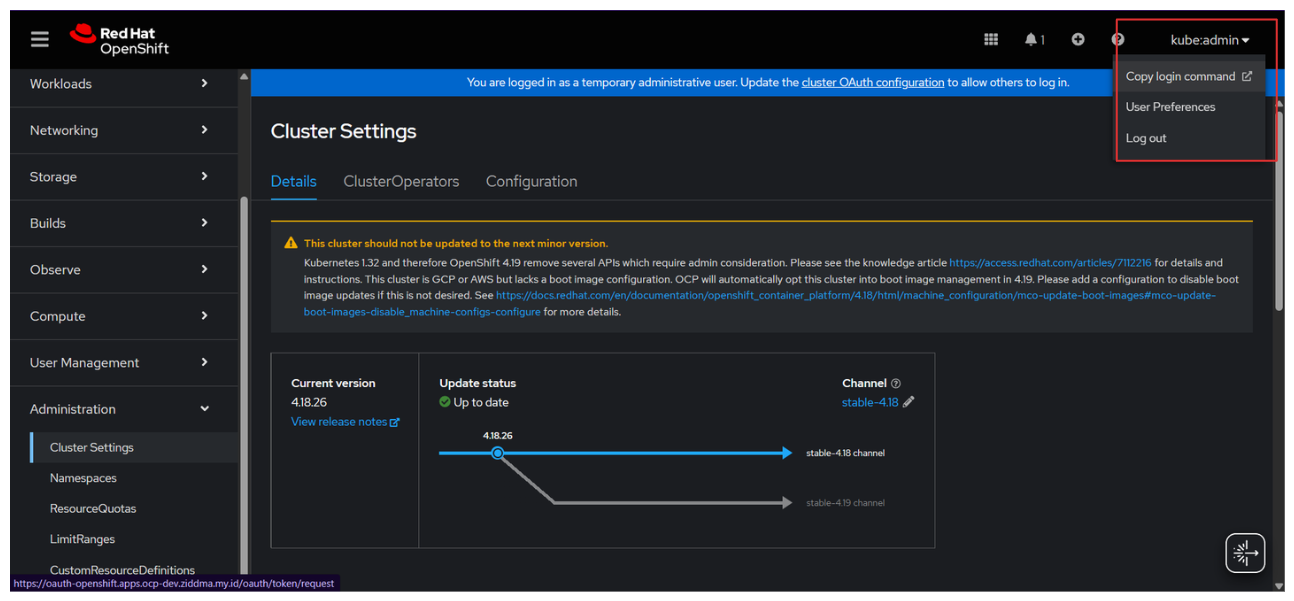
Task: Open the help question mark menu
Action: click(x=1118, y=40)
